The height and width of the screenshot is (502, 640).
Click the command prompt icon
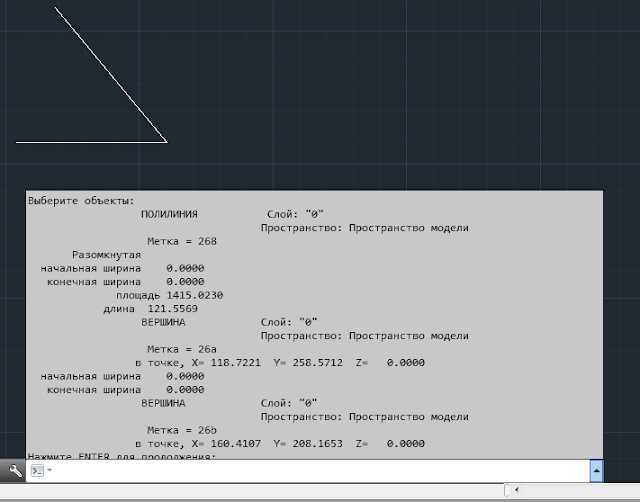pyautogui.click(x=37, y=471)
